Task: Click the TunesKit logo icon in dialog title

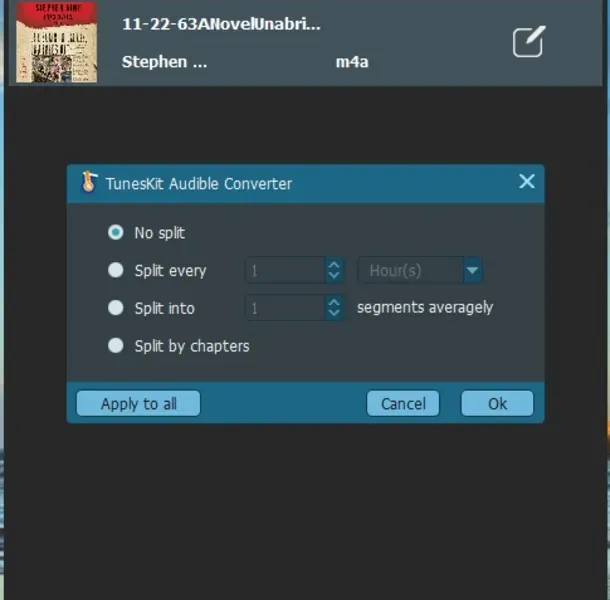Action: click(x=89, y=182)
